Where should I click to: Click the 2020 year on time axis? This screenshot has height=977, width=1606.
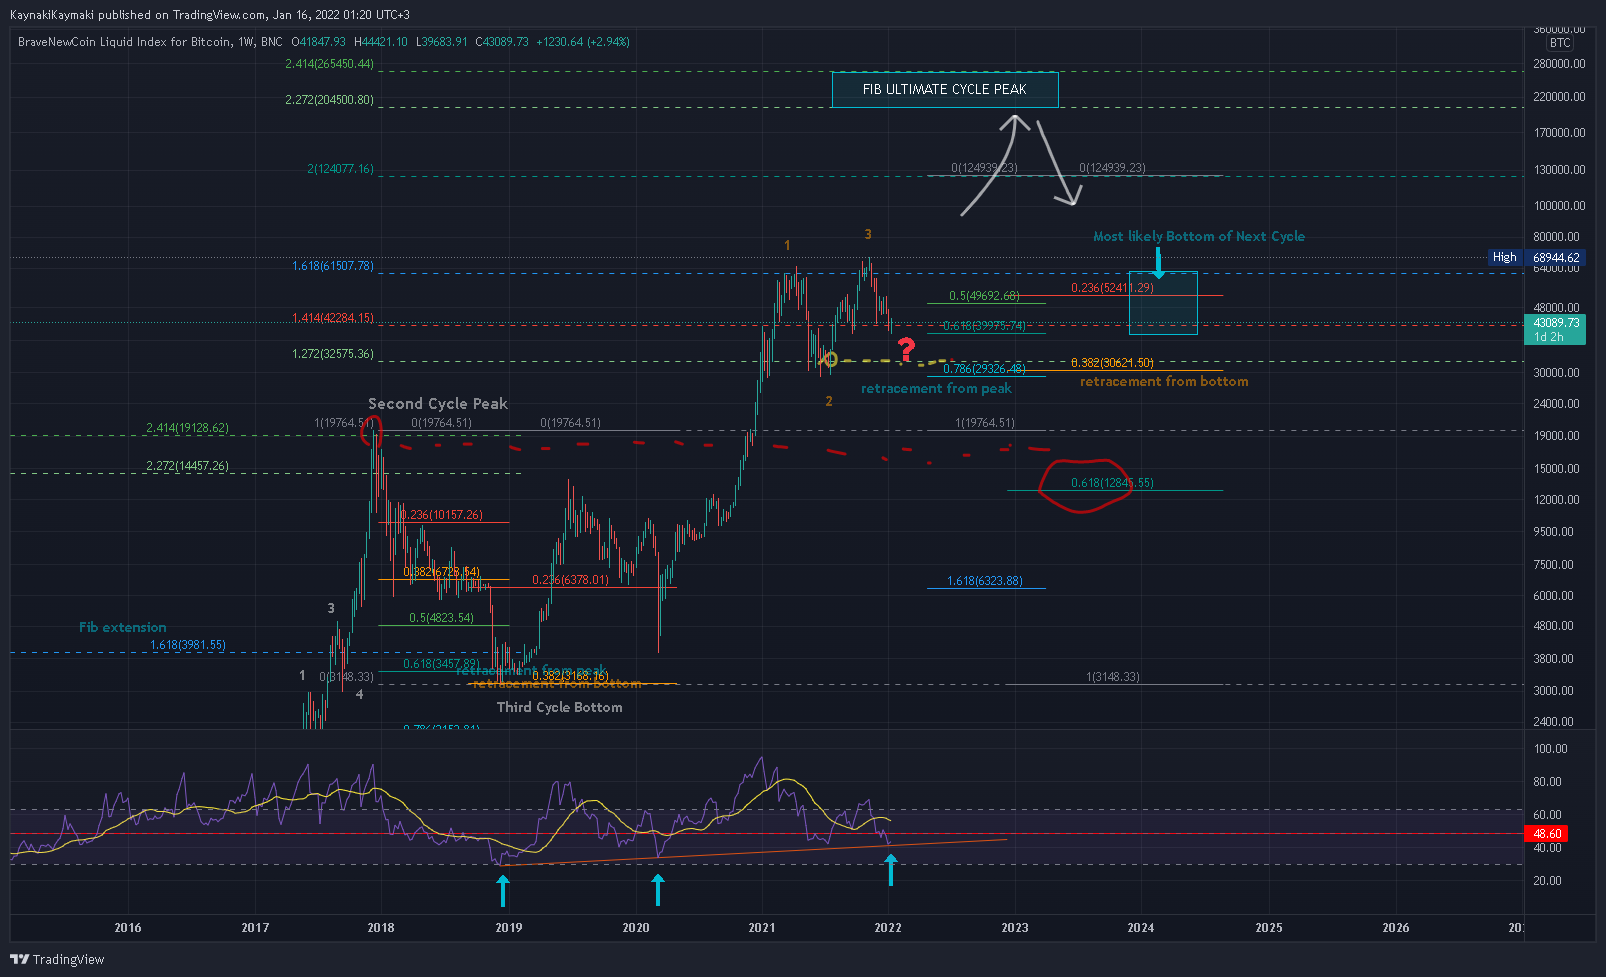tap(635, 928)
